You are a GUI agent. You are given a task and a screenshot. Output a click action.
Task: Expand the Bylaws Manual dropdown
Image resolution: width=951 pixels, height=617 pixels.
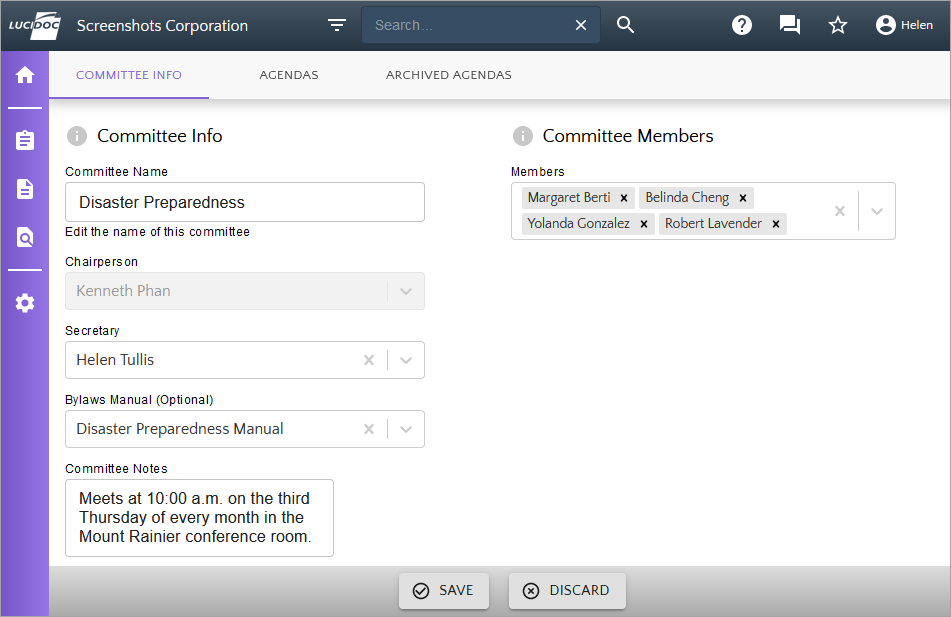[406, 429]
